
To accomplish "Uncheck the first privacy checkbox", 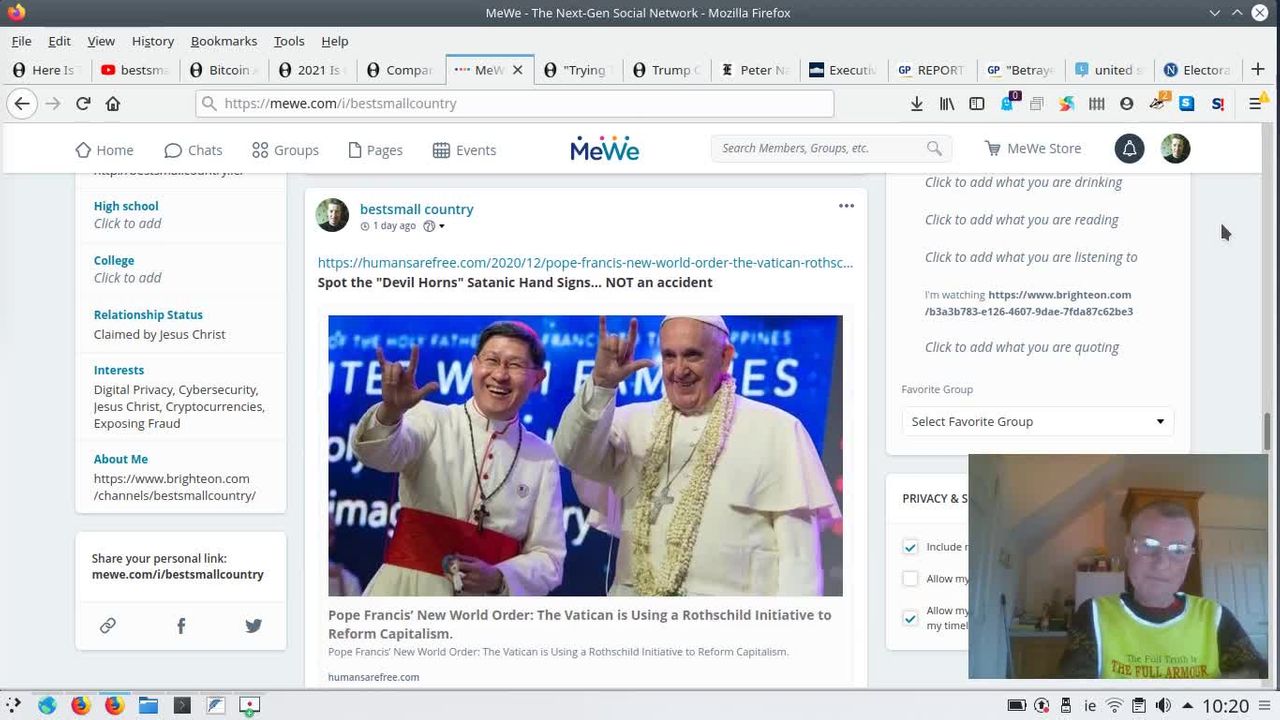I will click(x=910, y=547).
